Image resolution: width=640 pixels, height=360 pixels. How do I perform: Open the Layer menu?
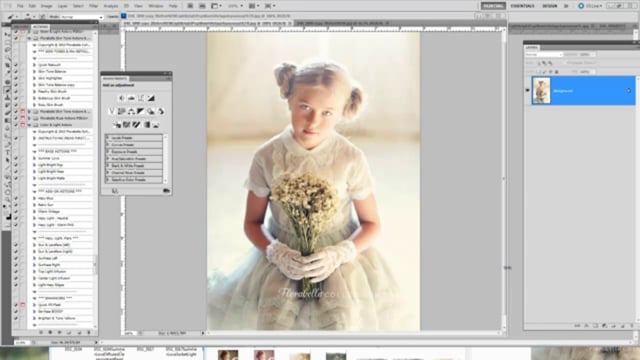[62, 6]
